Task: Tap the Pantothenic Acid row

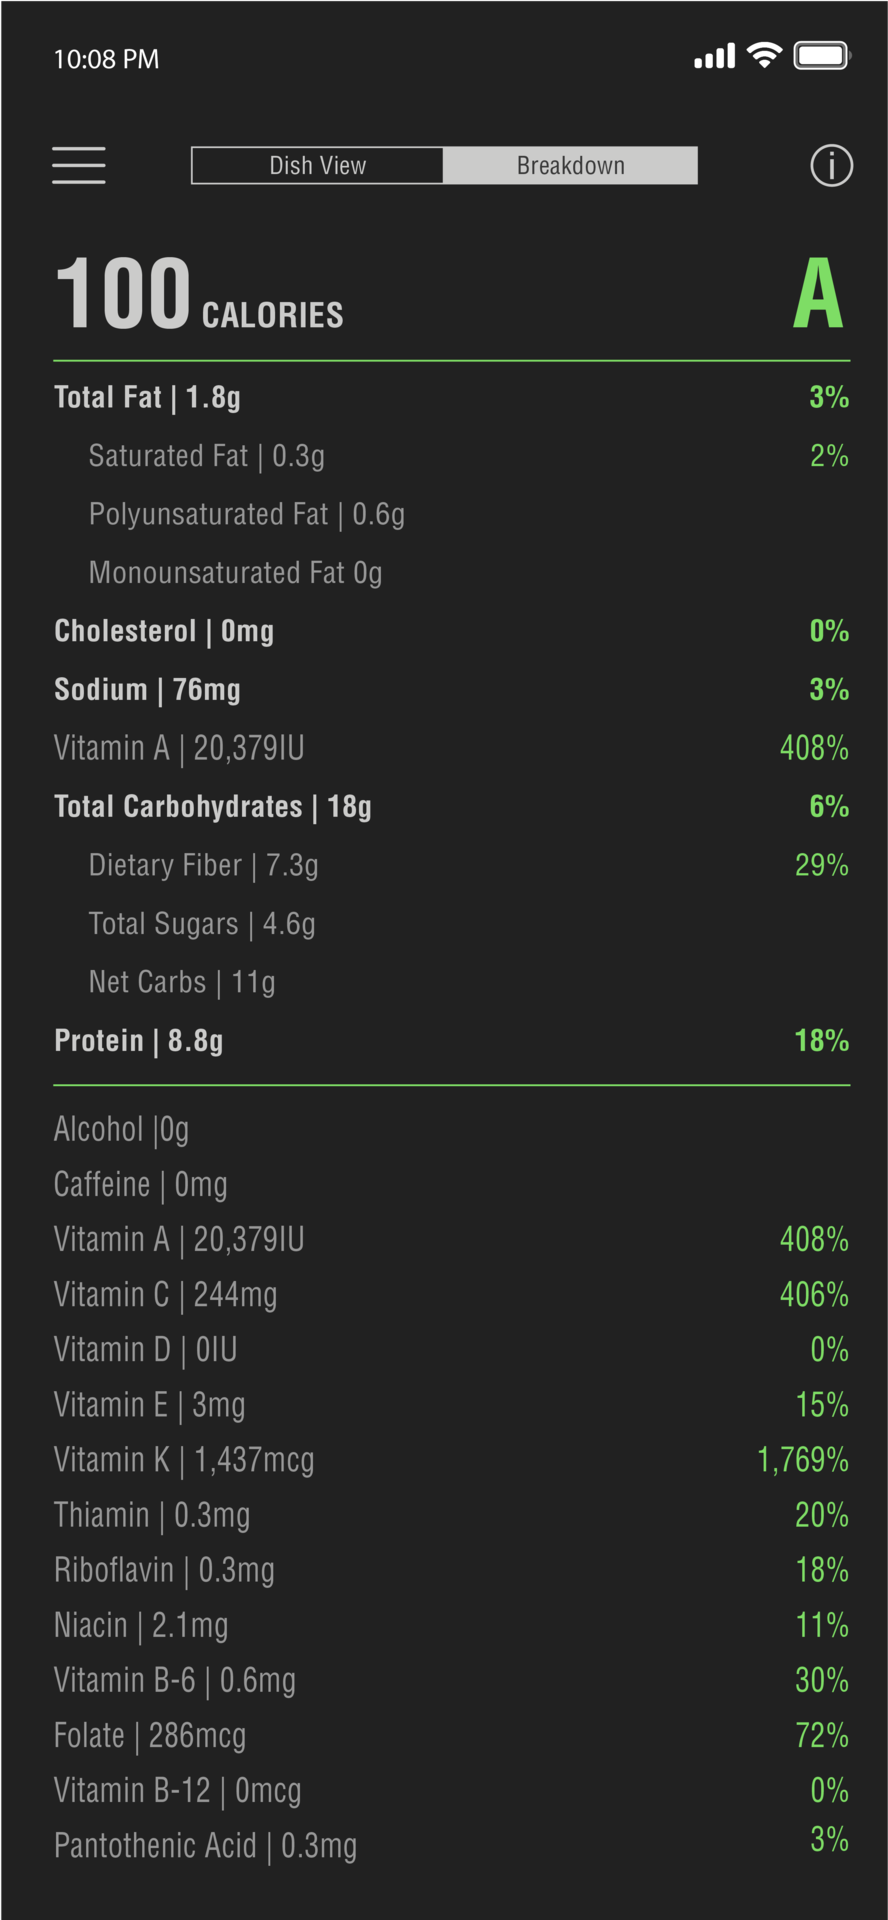Action: click(451, 1846)
